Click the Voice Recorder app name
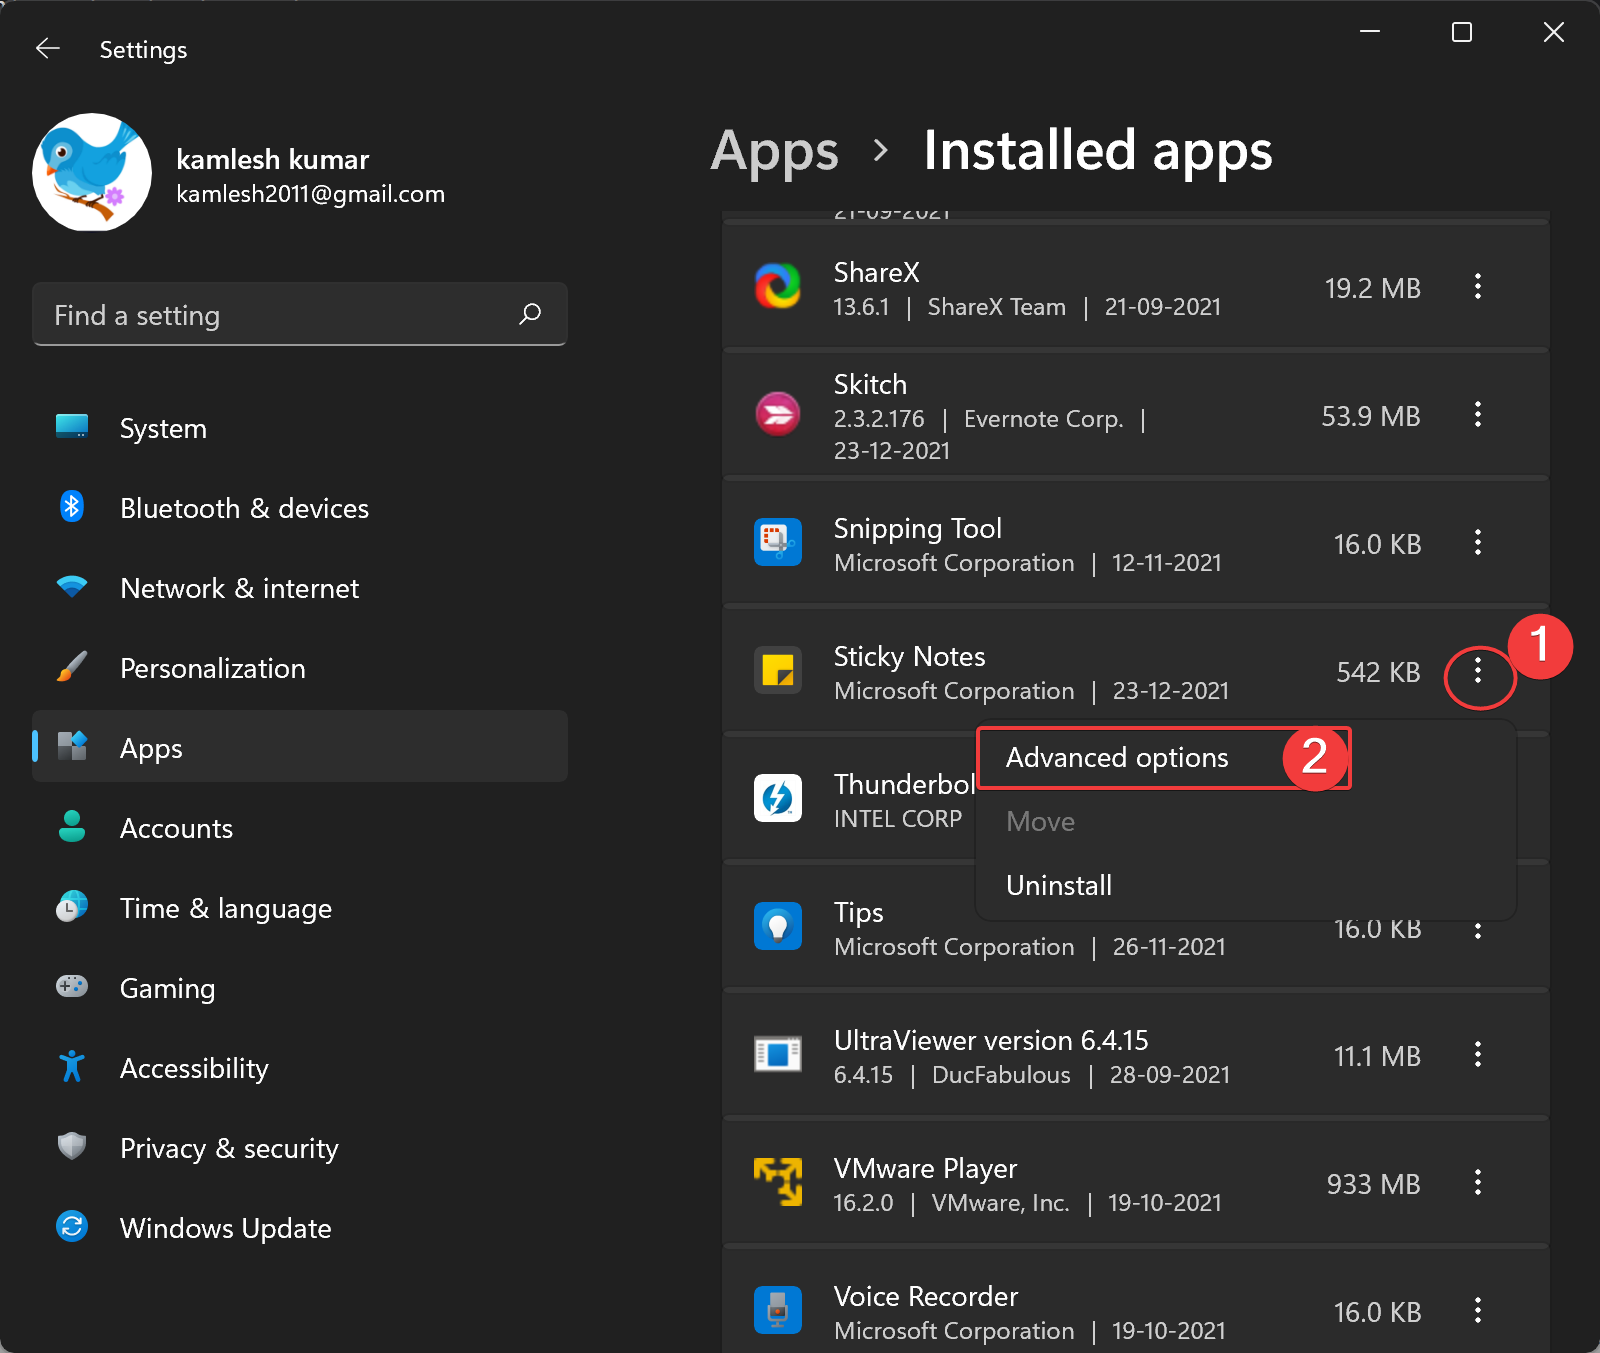This screenshot has width=1600, height=1353. (926, 1296)
